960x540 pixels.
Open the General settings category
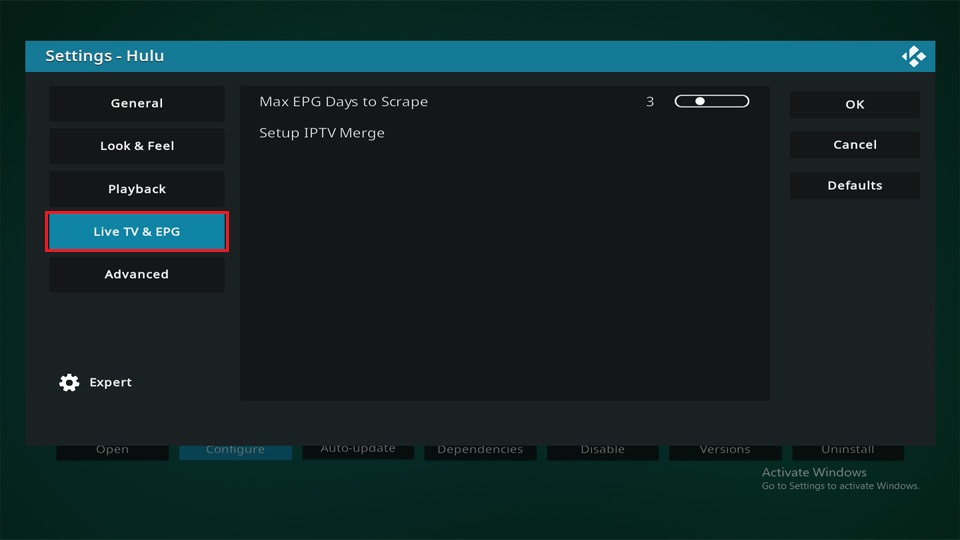pos(137,103)
